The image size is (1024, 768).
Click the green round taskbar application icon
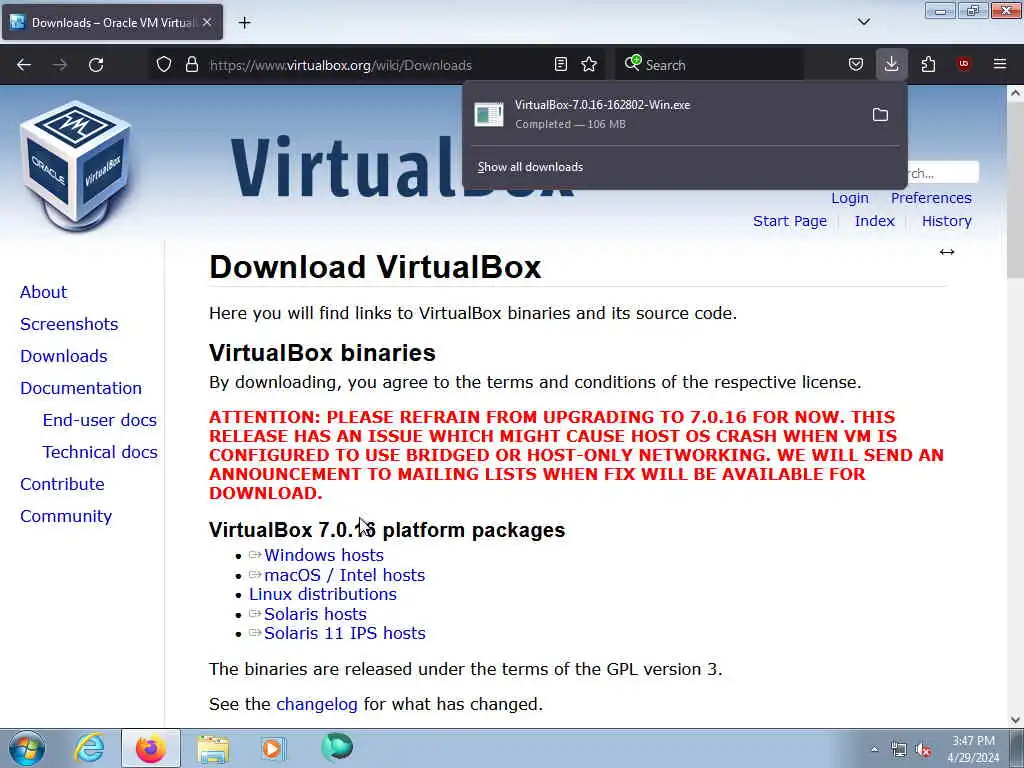pos(337,747)
